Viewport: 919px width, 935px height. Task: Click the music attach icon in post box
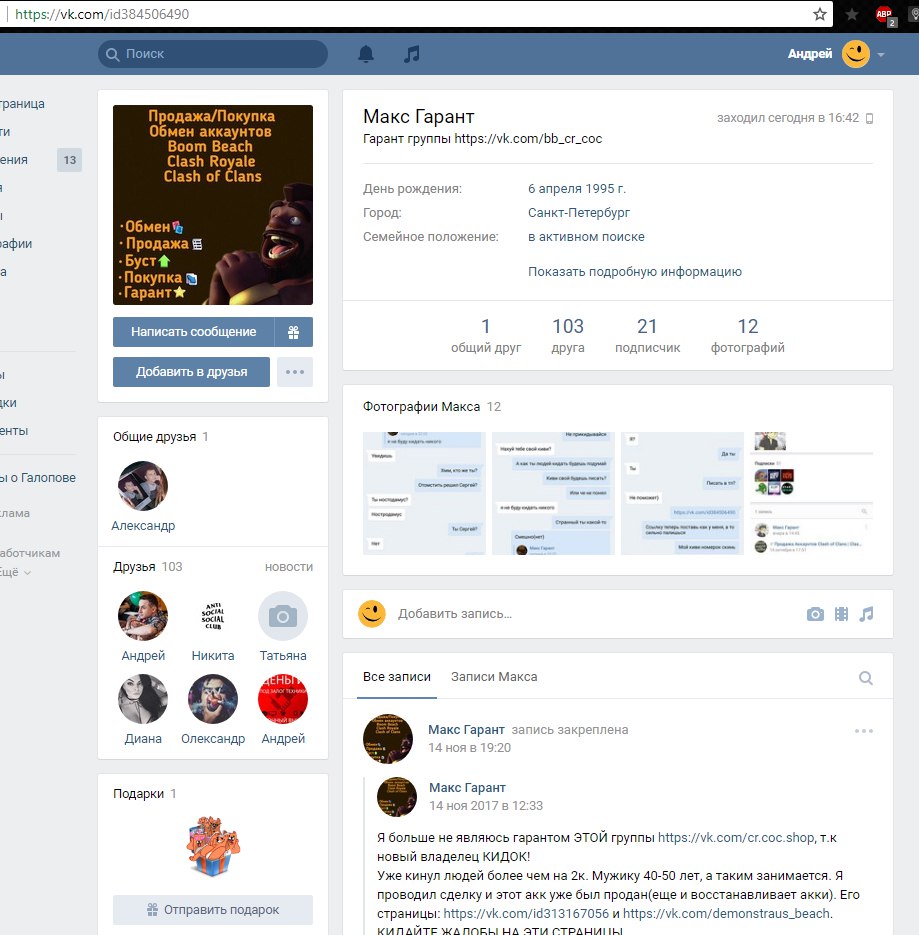pyautogui.click(x=866, y=614)
